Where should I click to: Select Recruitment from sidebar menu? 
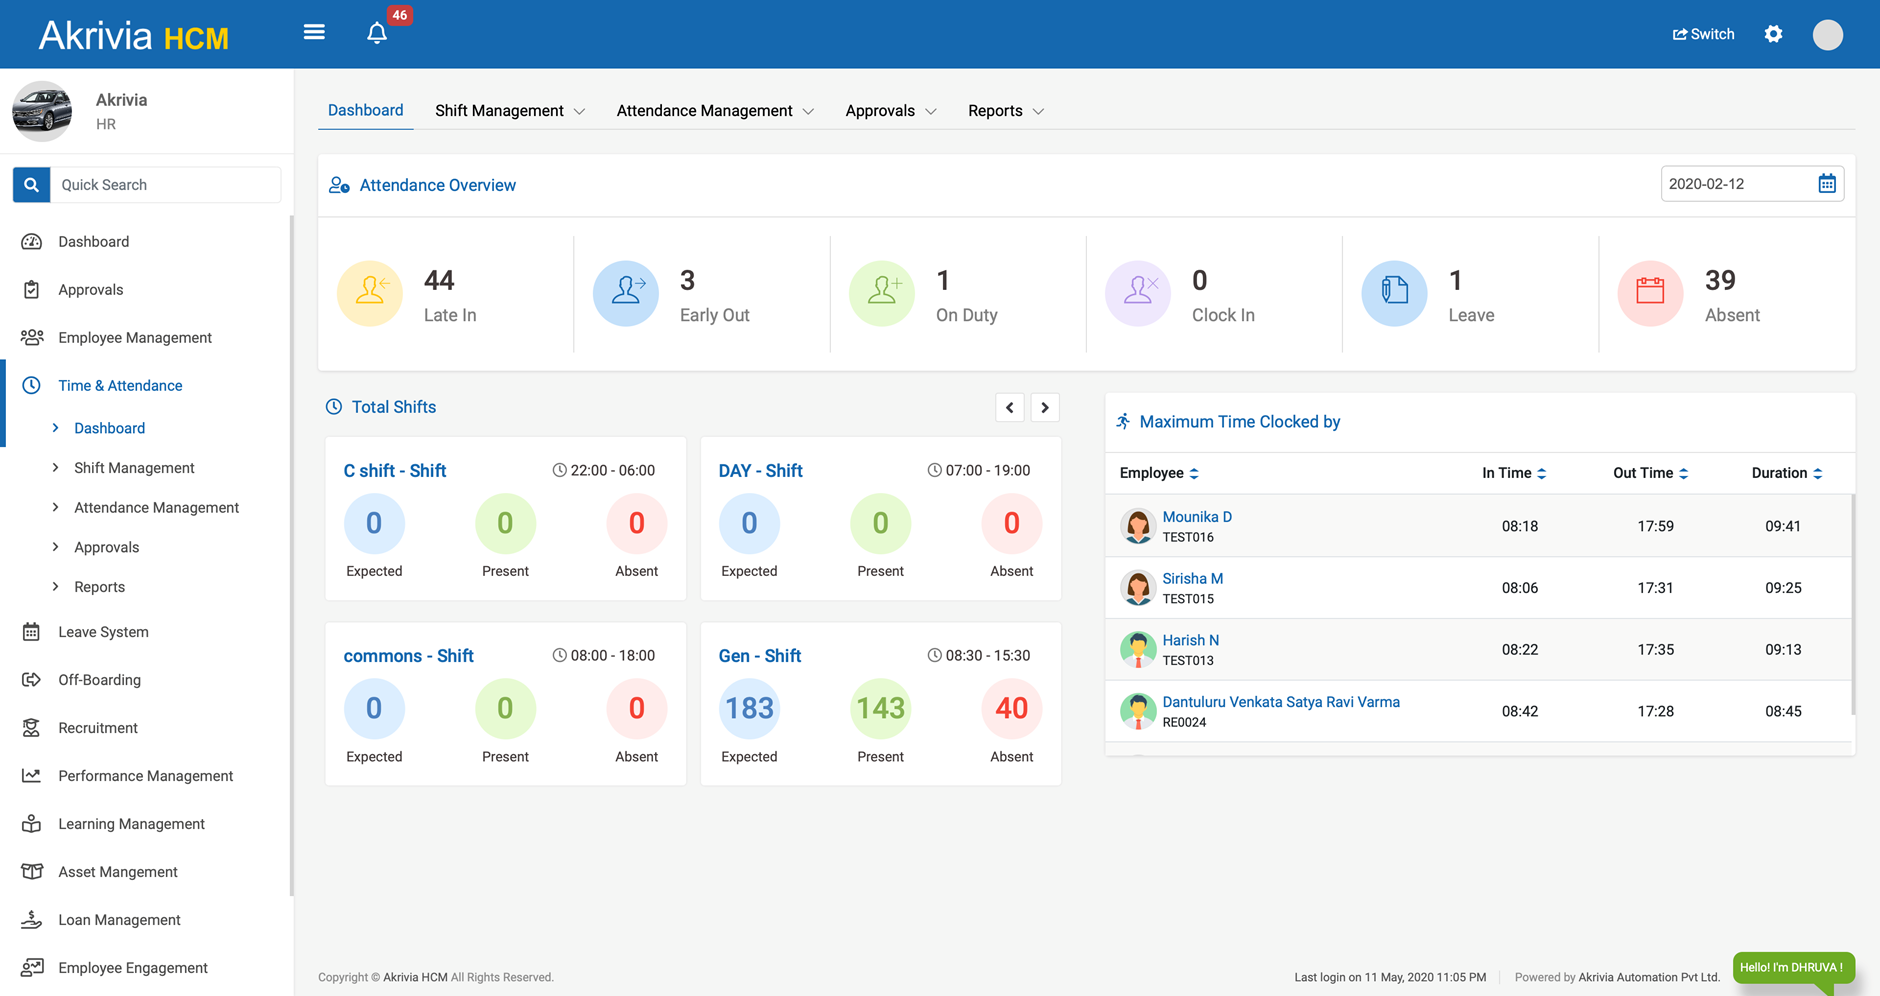click(x=98, y=728)
